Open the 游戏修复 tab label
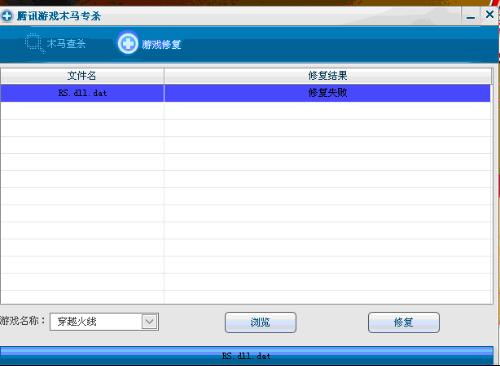Image resolution: width=500 pixels, height=366 pixels. coord(161,44)
